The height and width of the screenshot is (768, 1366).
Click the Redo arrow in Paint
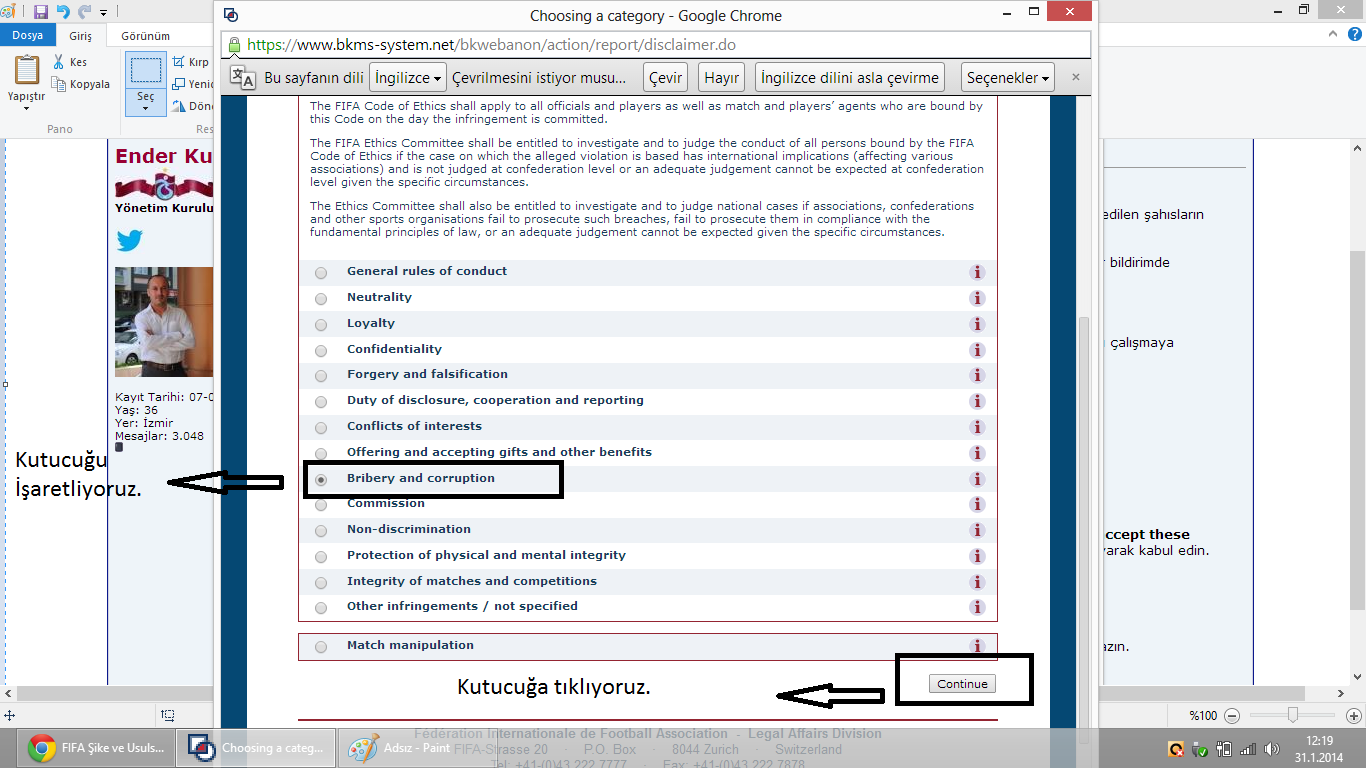(x=84, y=12)
